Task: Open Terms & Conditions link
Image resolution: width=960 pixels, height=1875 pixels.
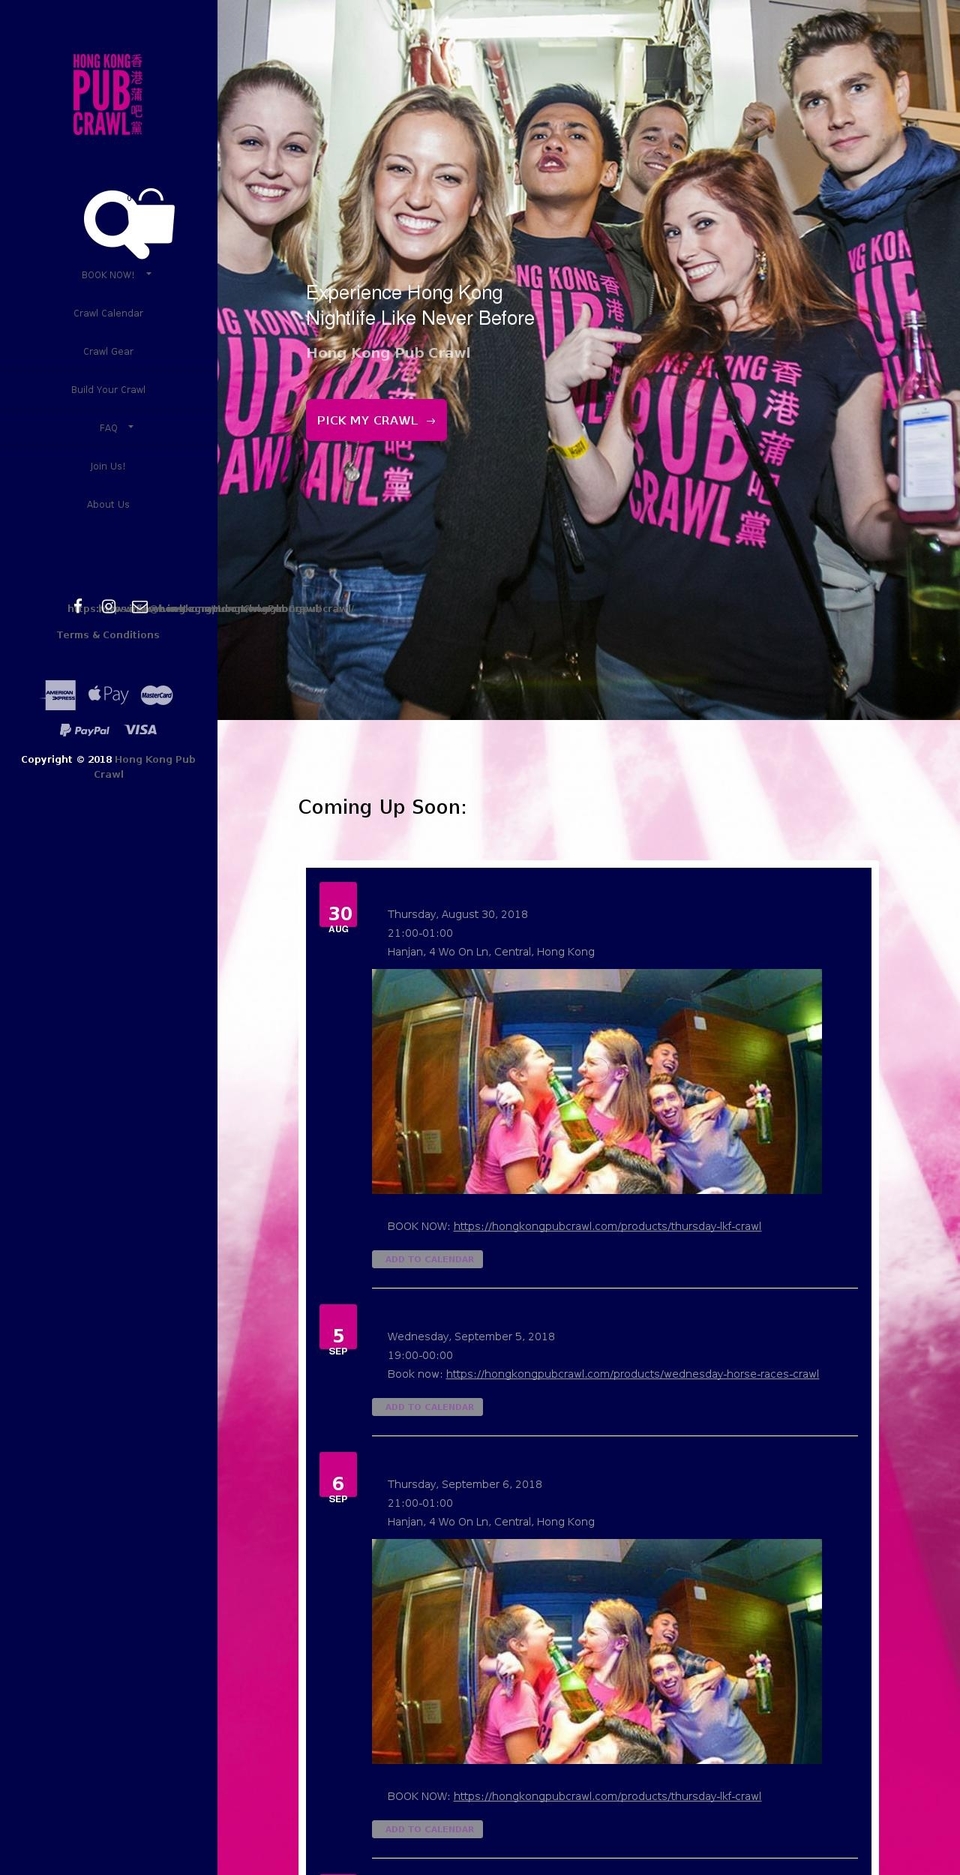Action: click(108, 635)
